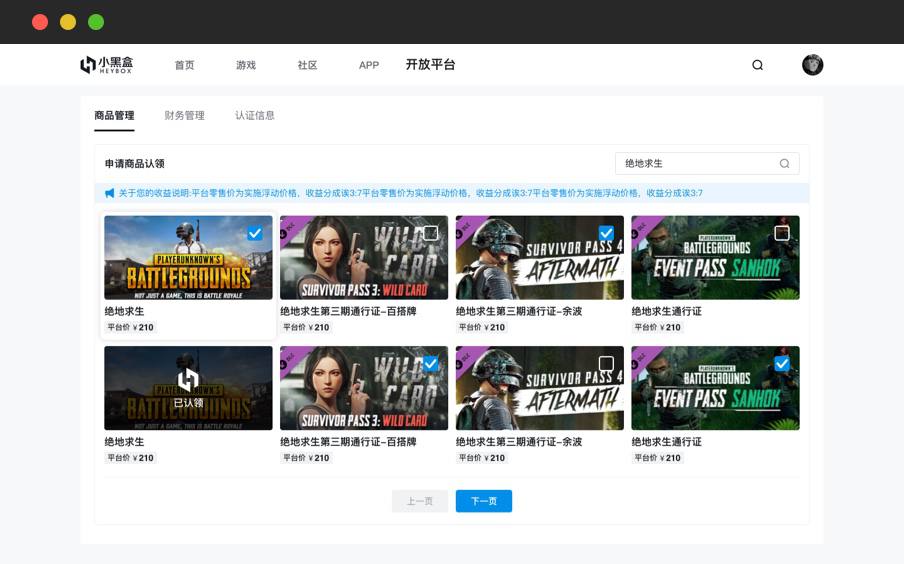Click the green maximize dot
904x564 pixels.
[96, 22]
